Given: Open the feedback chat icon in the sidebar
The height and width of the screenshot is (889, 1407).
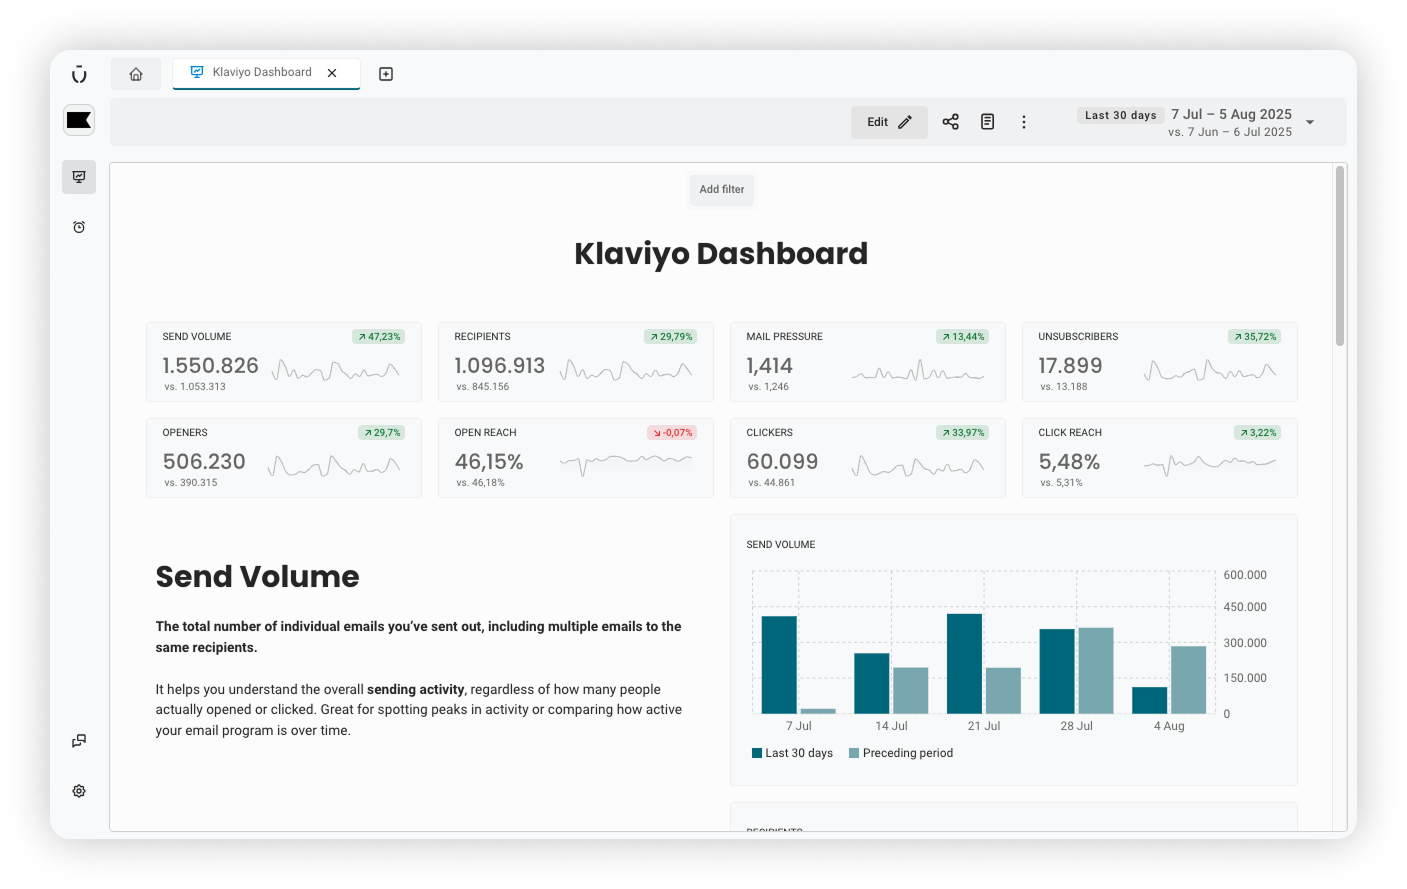Looking at the screenshot, I should coord(79,741).
